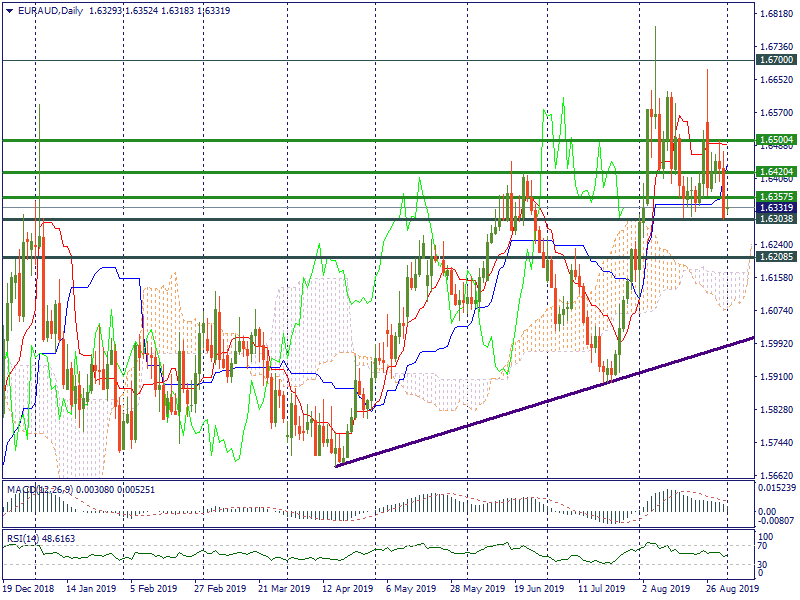Select the MACD scale value 0.015239
800x600 pixels.
(x=776, y=487)
